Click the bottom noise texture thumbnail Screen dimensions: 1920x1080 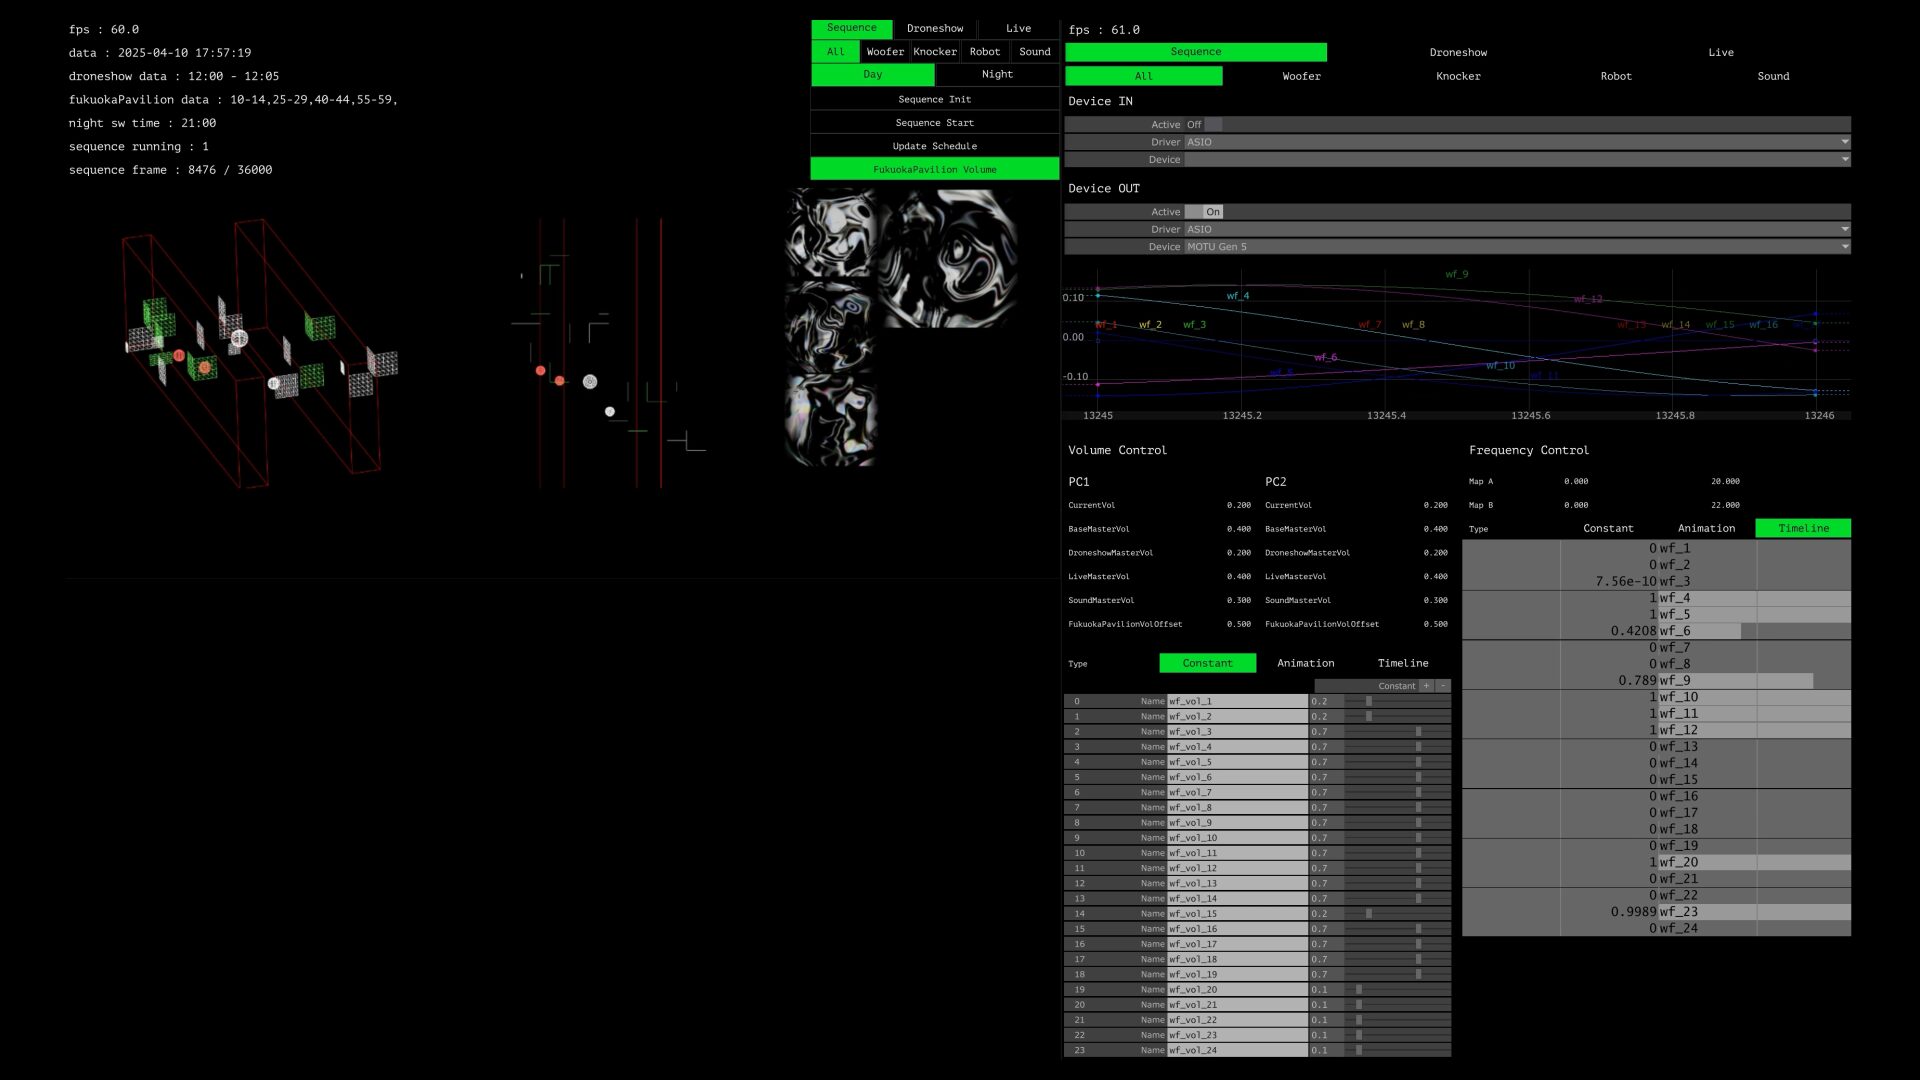point(830,420)
